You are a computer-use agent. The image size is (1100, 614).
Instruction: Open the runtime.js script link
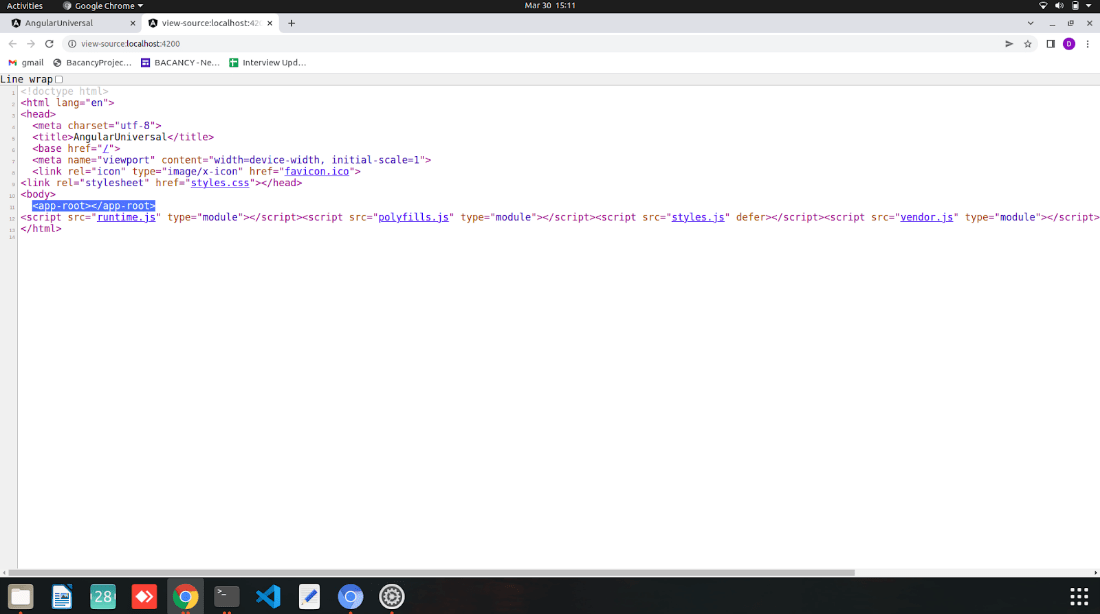coord(126,217)
